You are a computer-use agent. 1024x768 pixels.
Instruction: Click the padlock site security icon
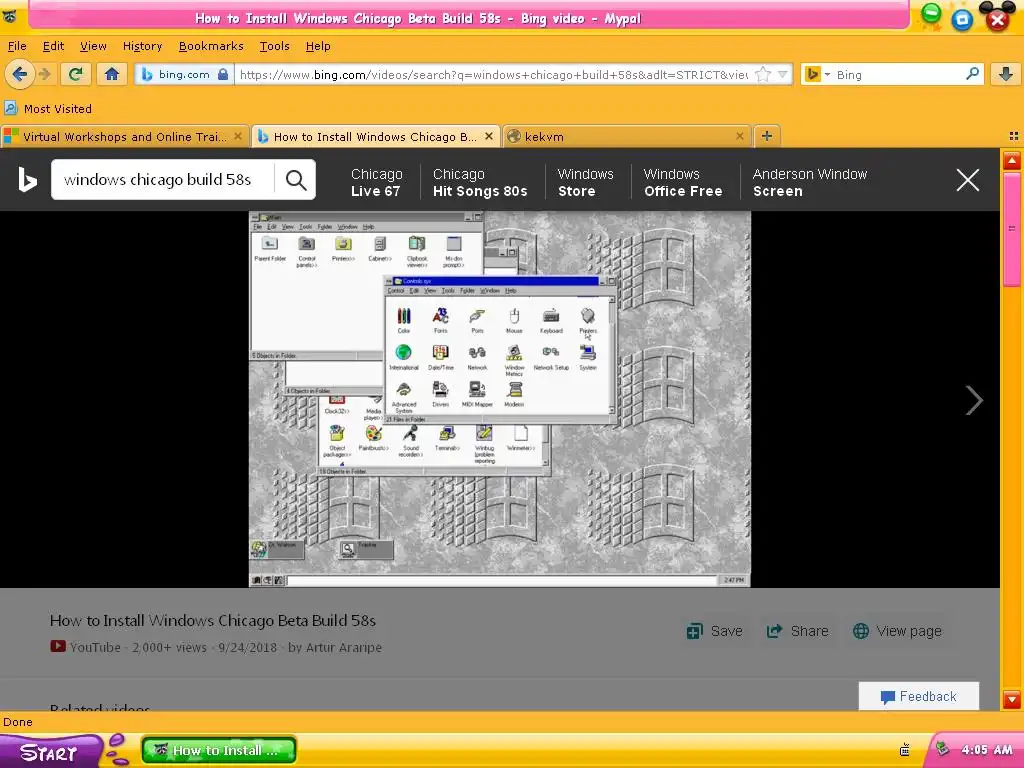[223, 74]
